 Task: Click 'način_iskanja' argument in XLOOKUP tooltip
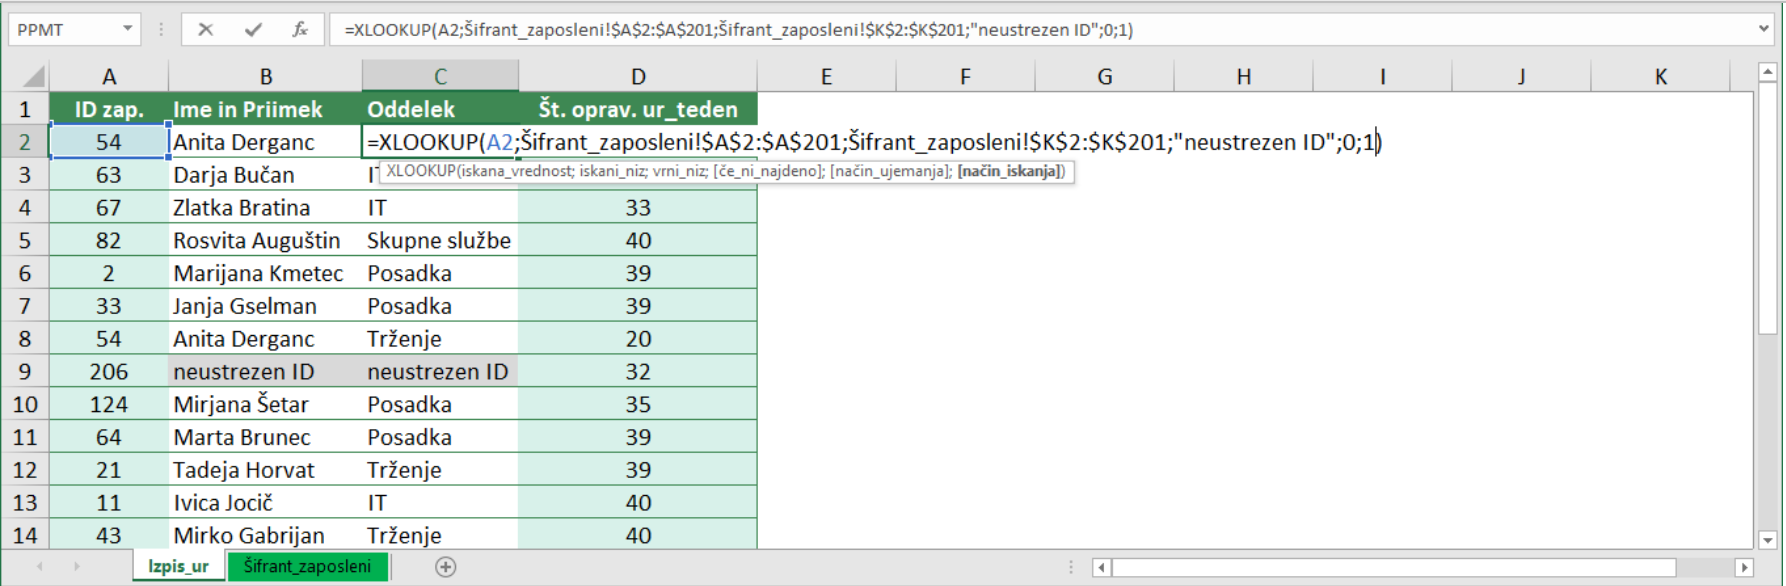coord(1010,171)
